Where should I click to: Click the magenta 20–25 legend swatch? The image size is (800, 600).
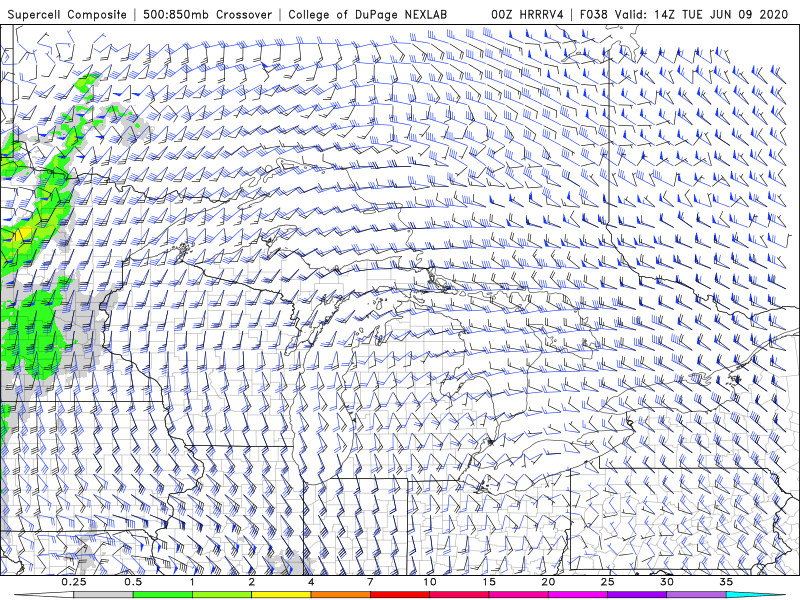click(578, 595)
